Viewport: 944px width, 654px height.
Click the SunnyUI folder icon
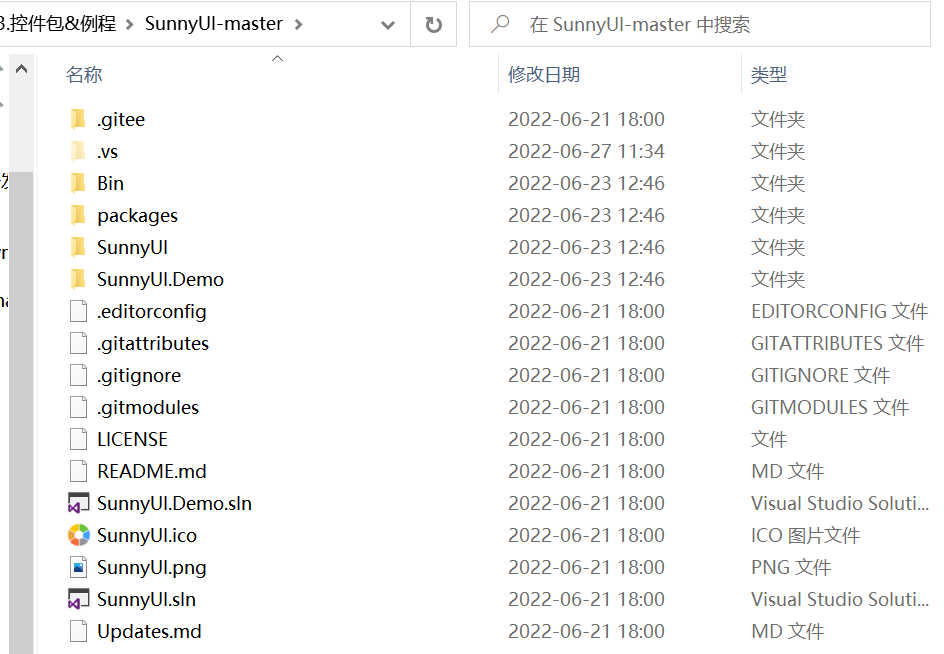tap(78, 247)
